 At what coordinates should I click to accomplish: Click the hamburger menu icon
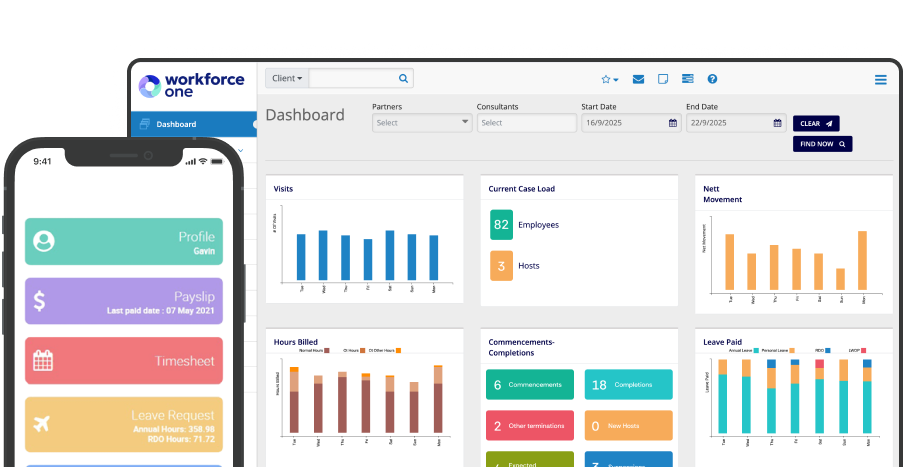pyautogui.click(x=880, y=80)
